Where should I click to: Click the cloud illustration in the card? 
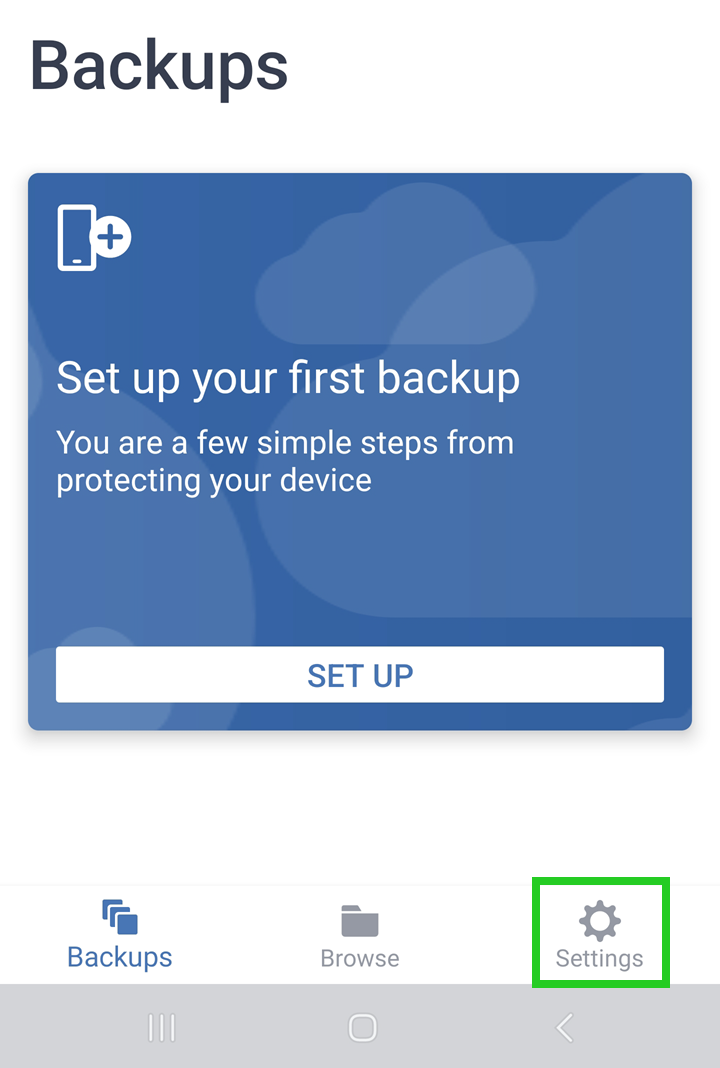[x=400, y=270]
